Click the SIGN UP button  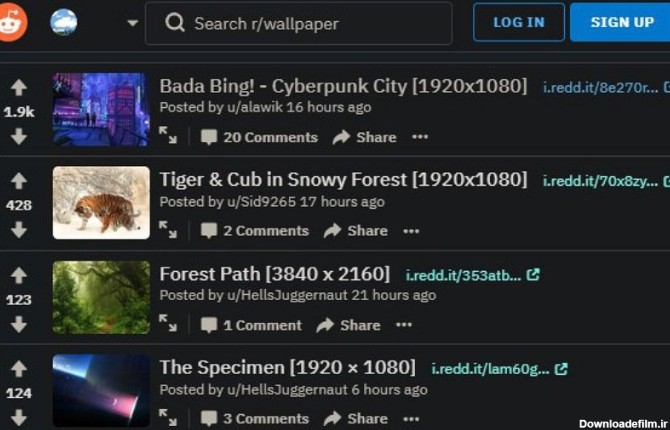point(622,22)
